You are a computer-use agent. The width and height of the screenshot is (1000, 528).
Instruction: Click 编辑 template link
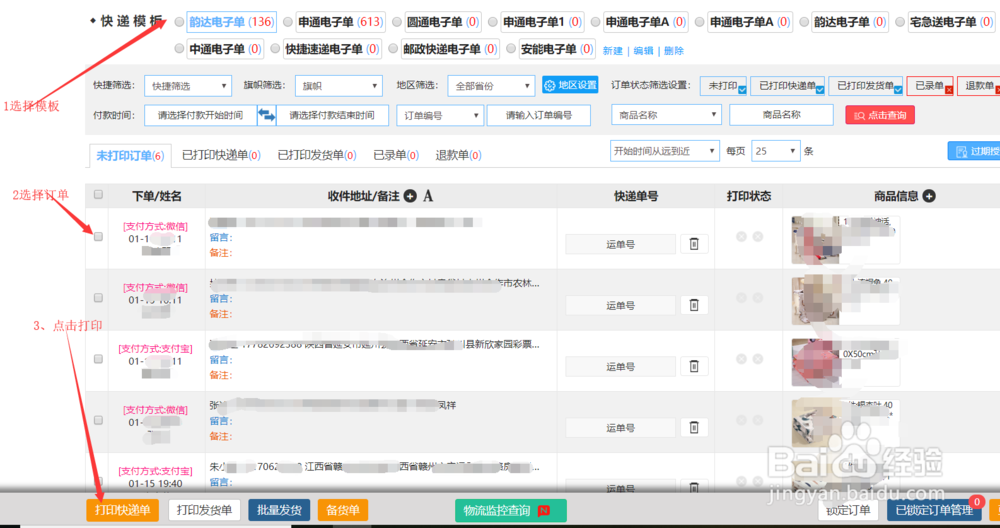643,50
